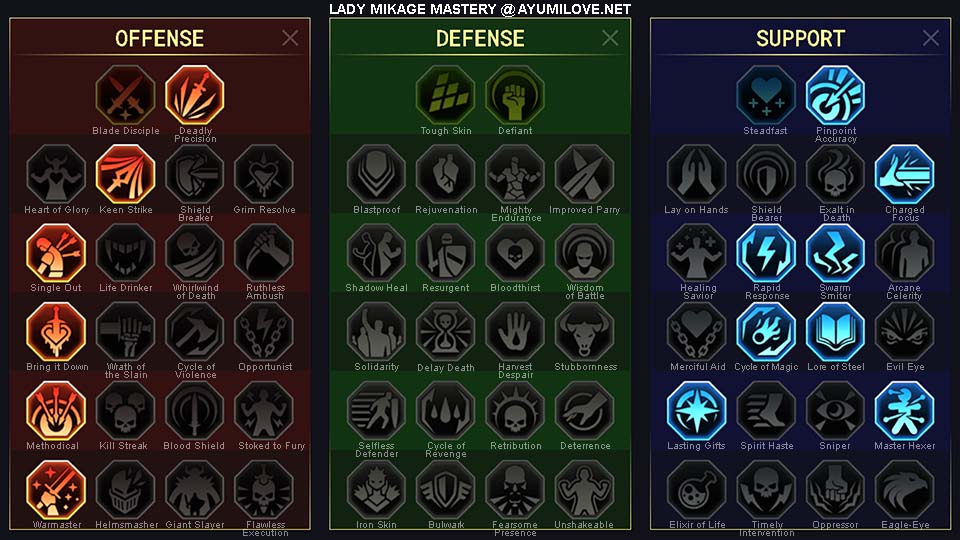Select the Retribution skull mastery
This screenshot has height=540, width=960.
(515, 411)
